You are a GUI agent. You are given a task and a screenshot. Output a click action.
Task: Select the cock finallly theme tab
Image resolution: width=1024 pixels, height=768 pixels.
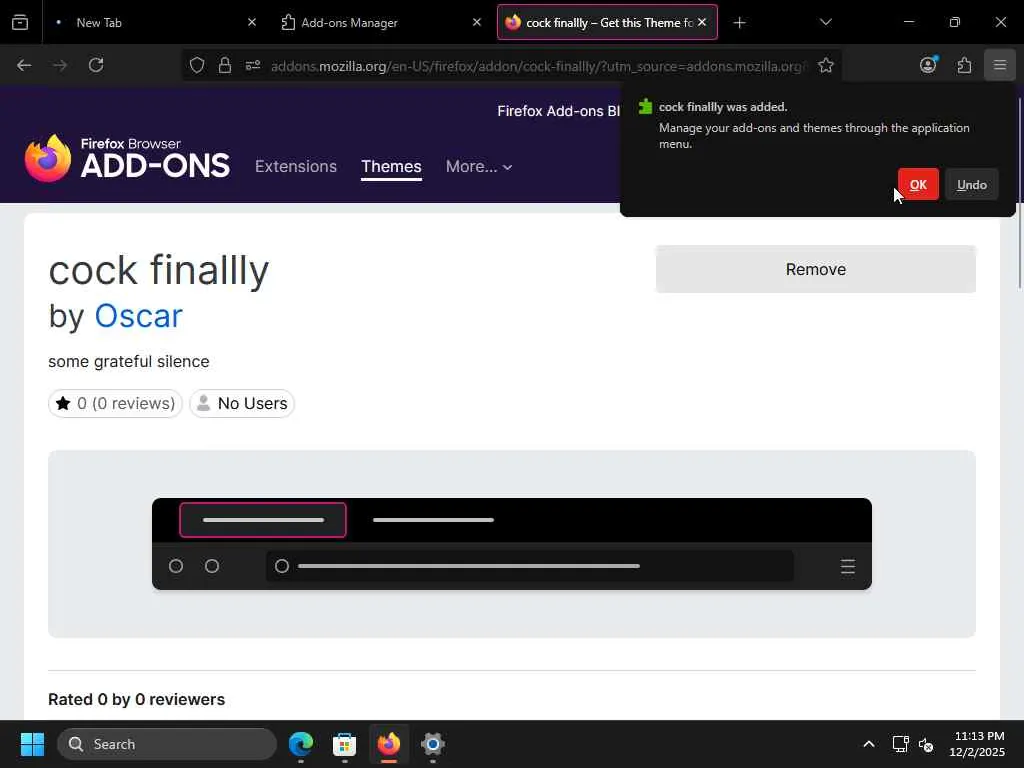click(607, 22)
